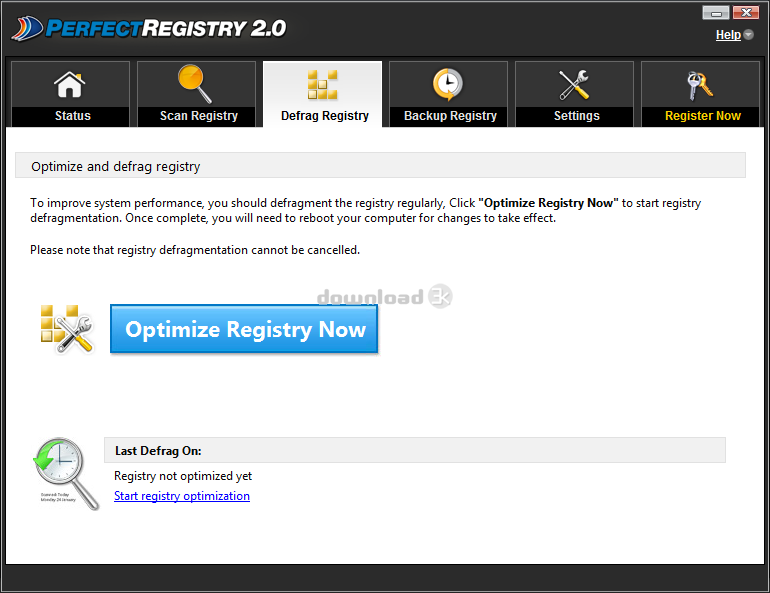
Task: Click the Defrag Registry blocks icon
Action: pos(322,84)
